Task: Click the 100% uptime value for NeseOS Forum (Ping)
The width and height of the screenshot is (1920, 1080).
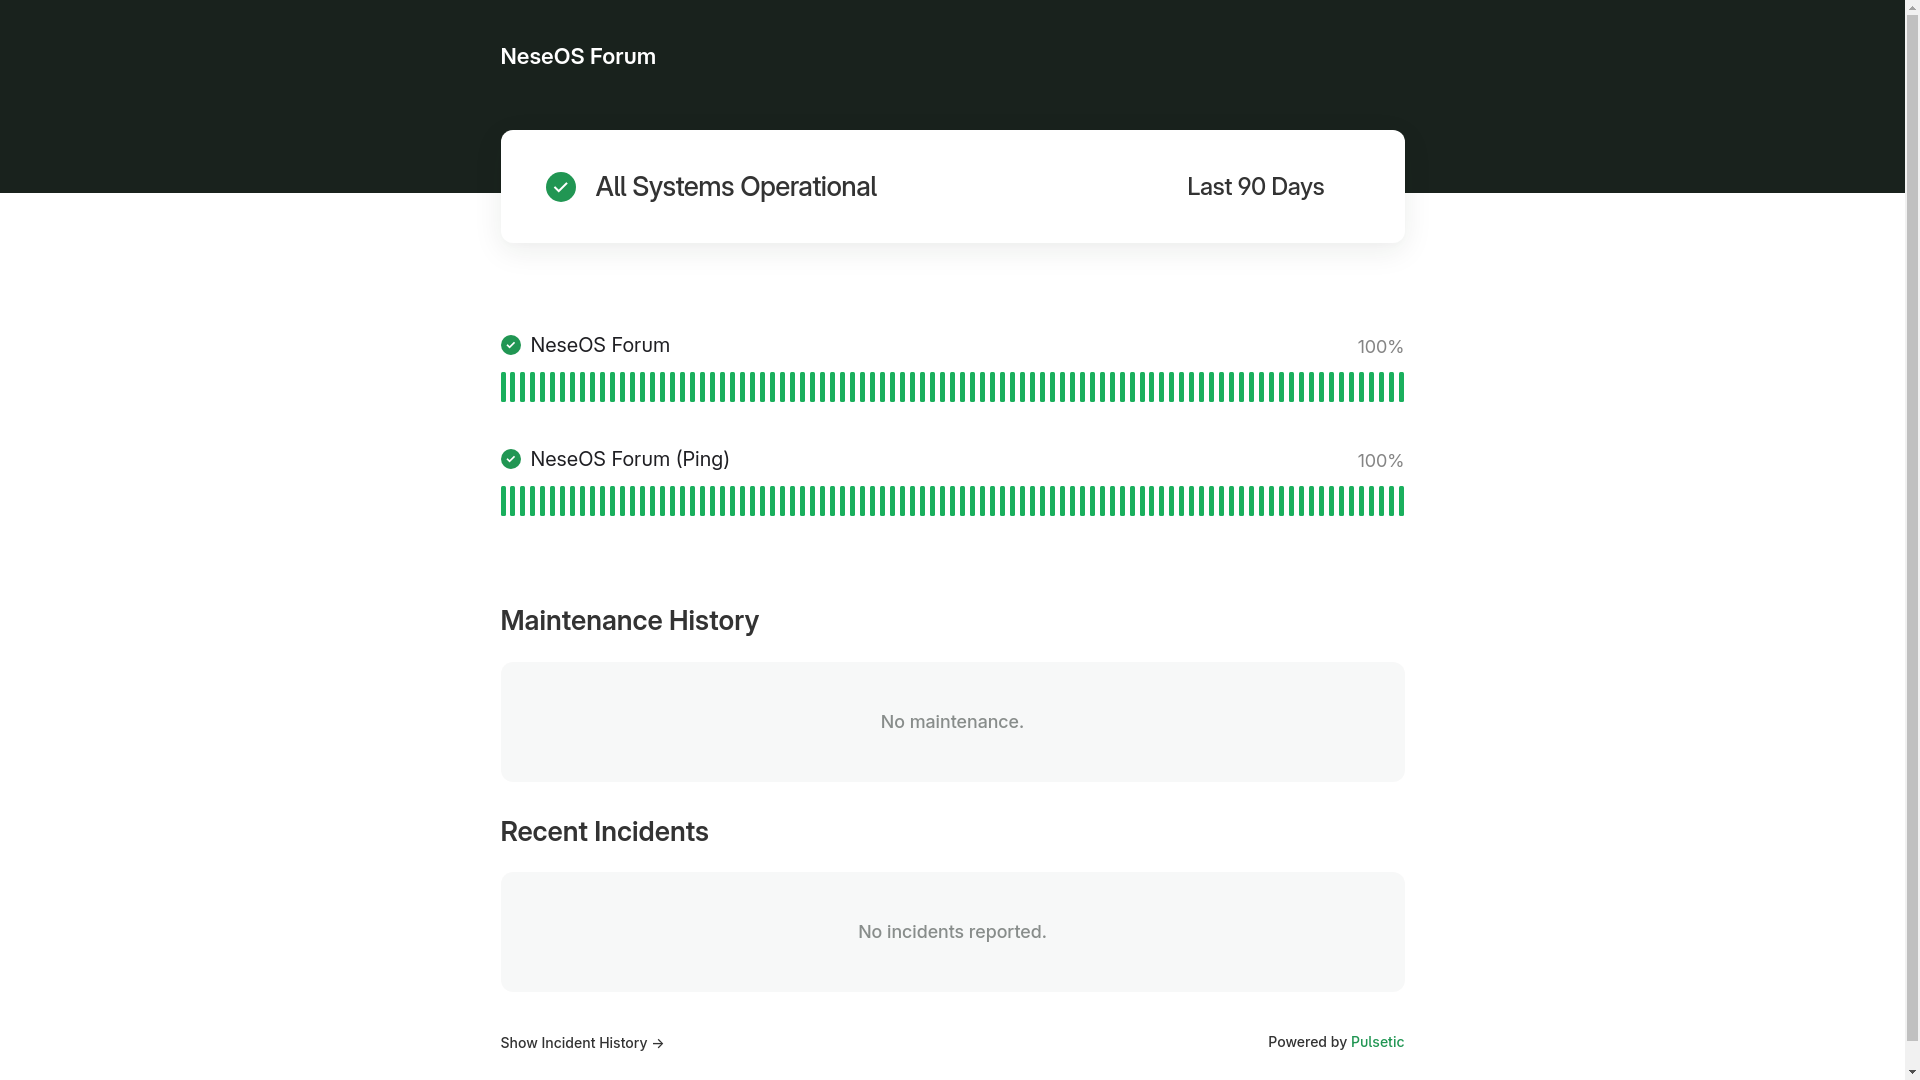Action: (1380, 461)
